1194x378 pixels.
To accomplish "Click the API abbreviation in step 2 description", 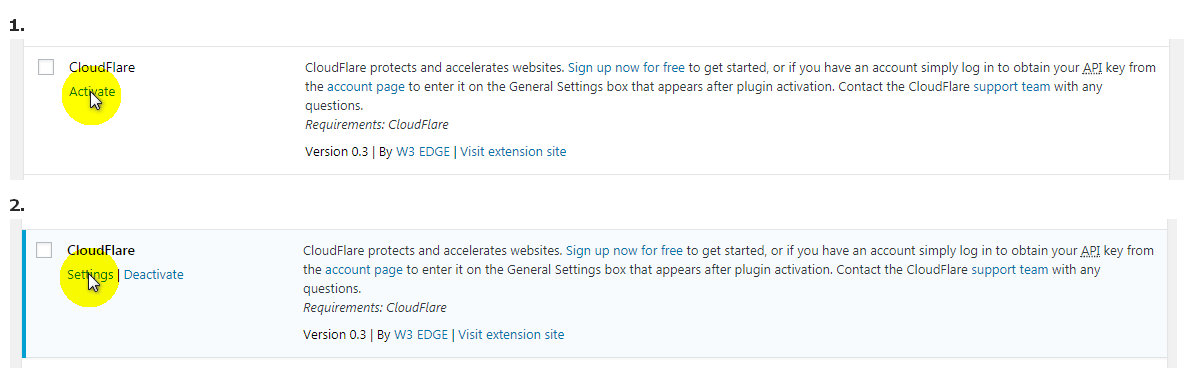I will click(x=1090, y=250).
